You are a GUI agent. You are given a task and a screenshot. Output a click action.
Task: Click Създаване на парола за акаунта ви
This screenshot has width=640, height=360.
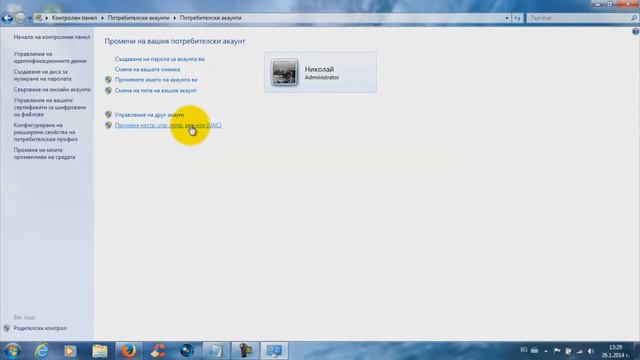click(x=160, y=59)
